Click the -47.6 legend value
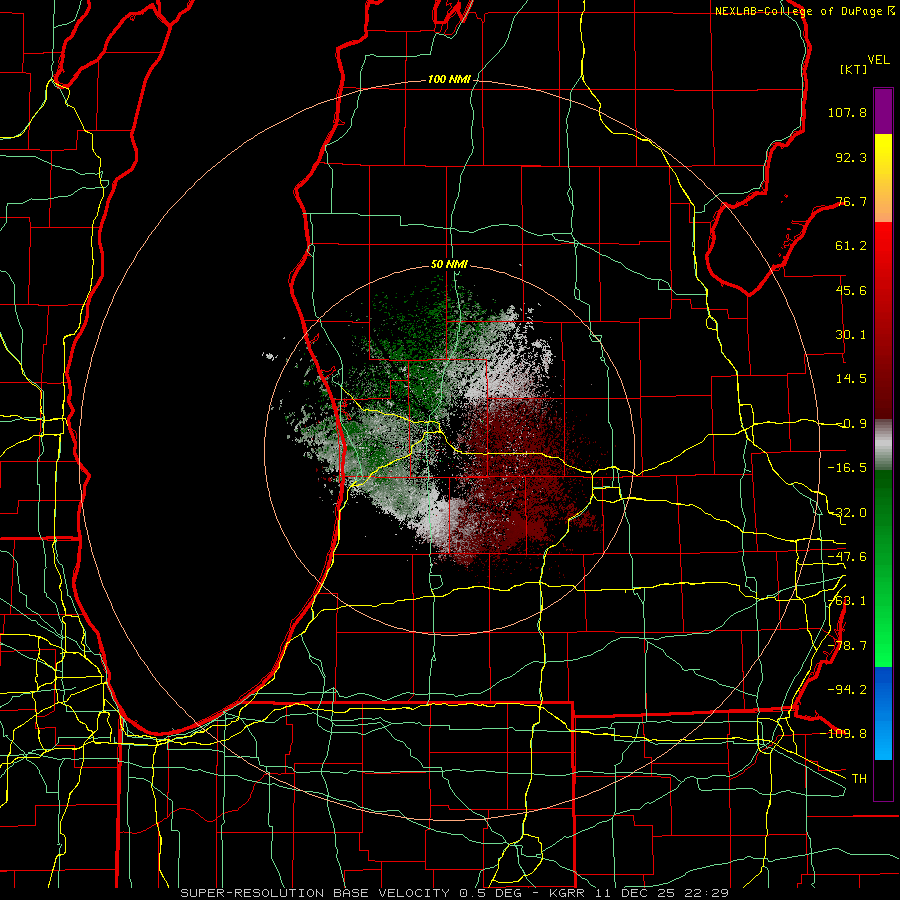This screenshot has height=900, width=900. click(x=847, y=557)
